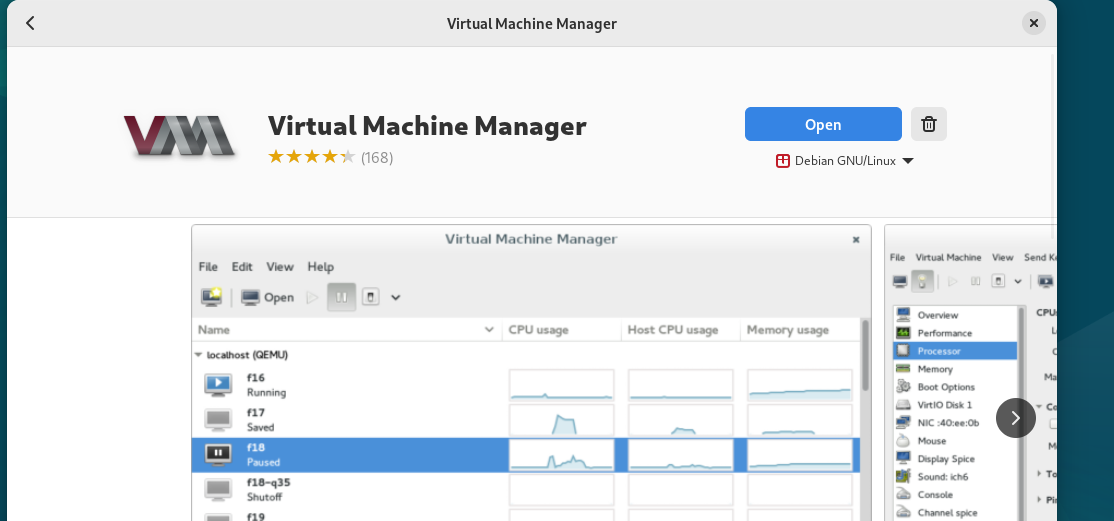Click the new virtual machine icon in the screenshot

211,297
